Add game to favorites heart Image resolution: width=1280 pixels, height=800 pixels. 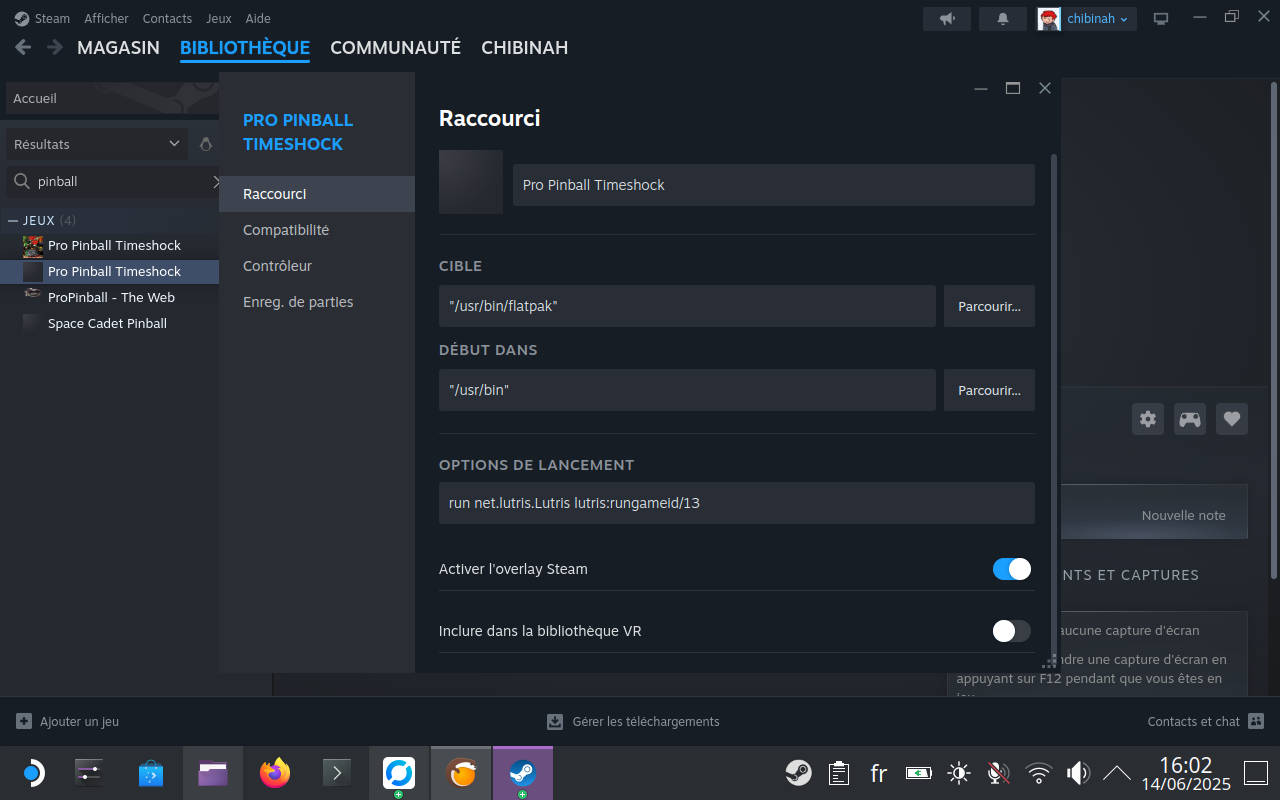pyautogui.click(x=1232, y=419)
